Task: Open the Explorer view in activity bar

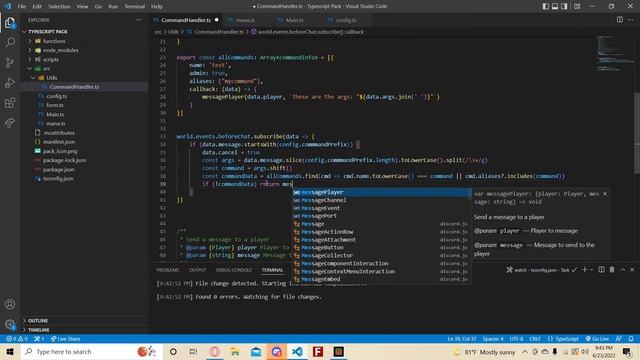Action: [10, 23]
